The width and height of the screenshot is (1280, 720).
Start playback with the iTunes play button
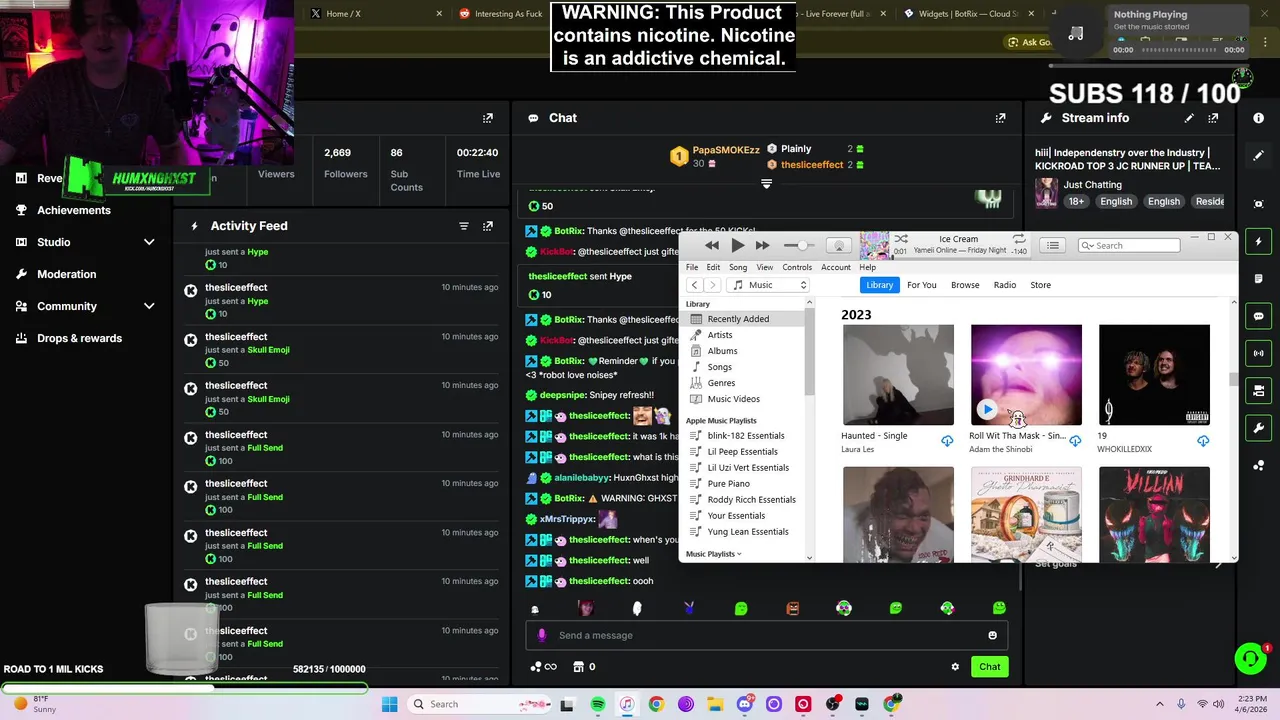tap(737, 245)
